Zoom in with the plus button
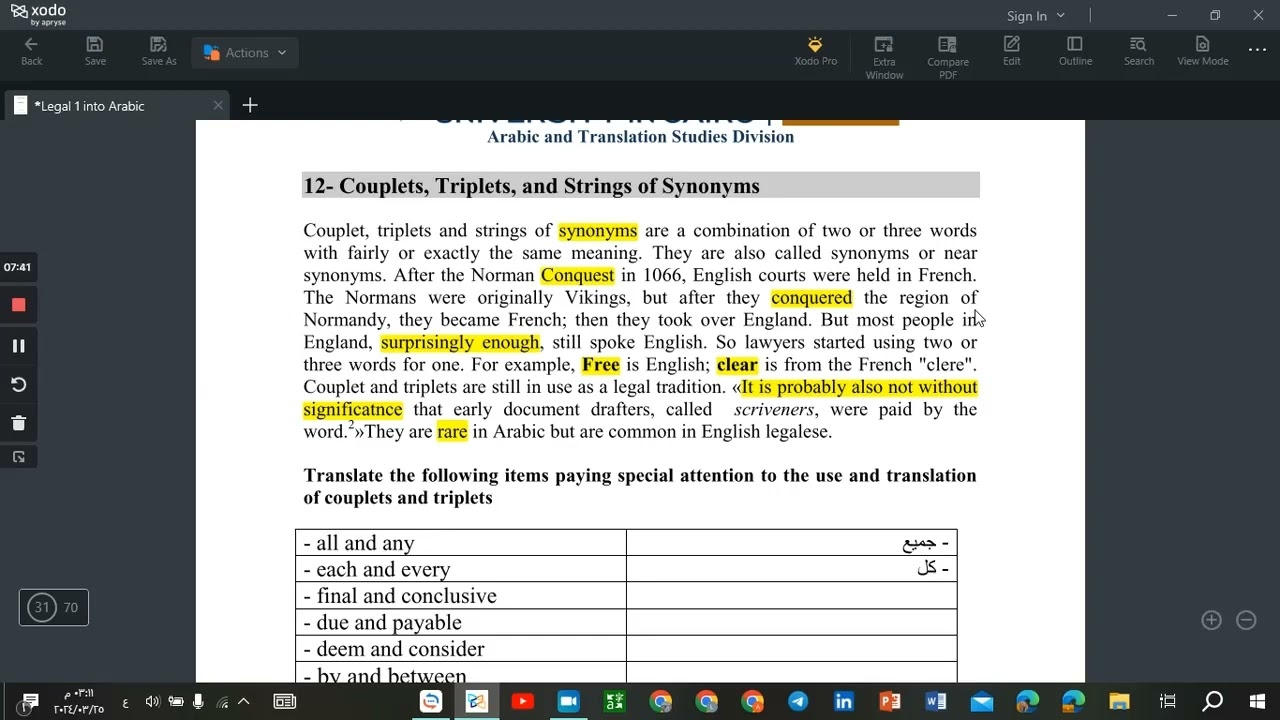Image resolution: width=1280 pixels, height=720 pixels. 1211,620
